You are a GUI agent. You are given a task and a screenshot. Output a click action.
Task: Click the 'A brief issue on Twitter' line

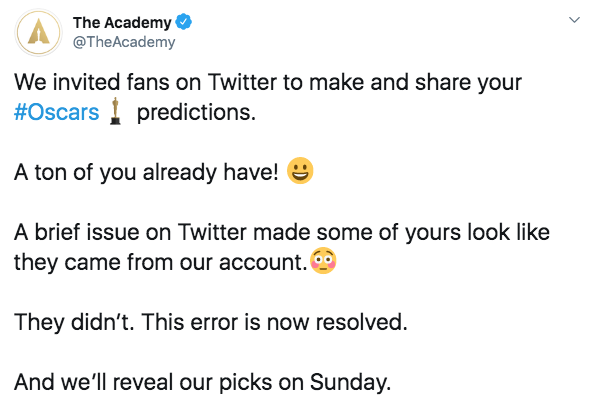pyautogui.click(x=282, y=232)
